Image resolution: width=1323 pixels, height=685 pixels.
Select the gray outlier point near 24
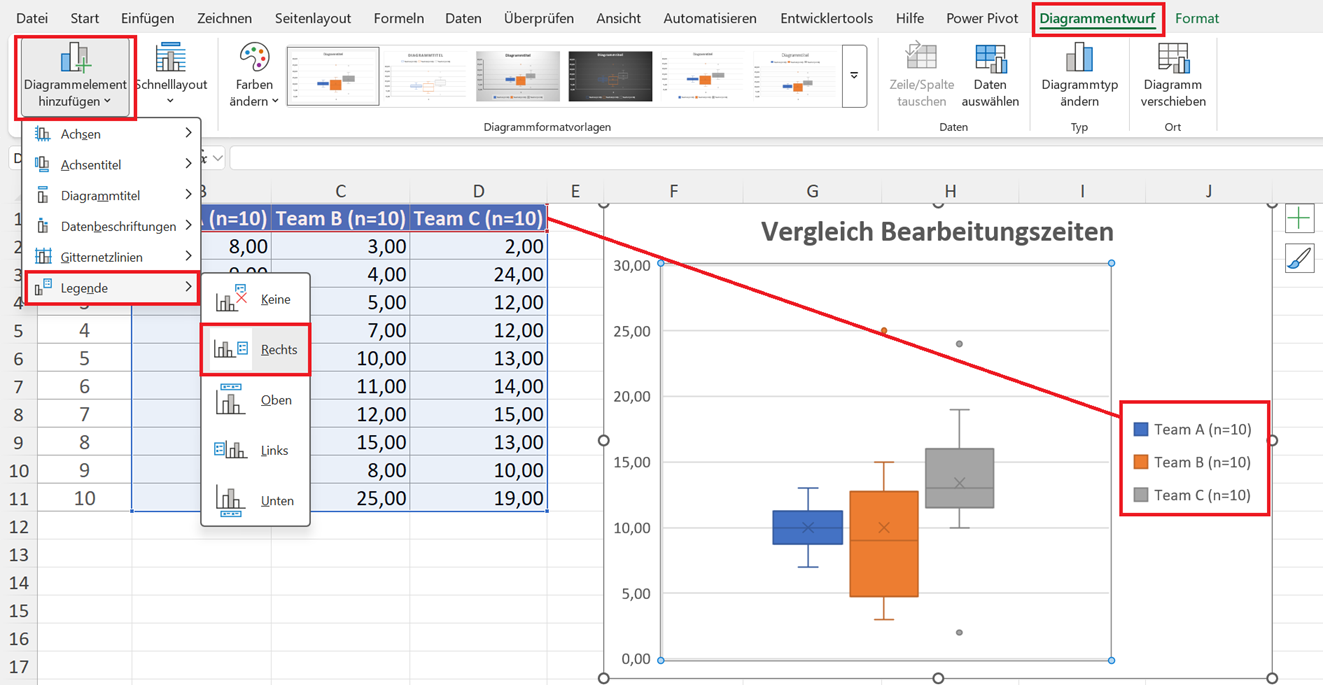(959, 344)
